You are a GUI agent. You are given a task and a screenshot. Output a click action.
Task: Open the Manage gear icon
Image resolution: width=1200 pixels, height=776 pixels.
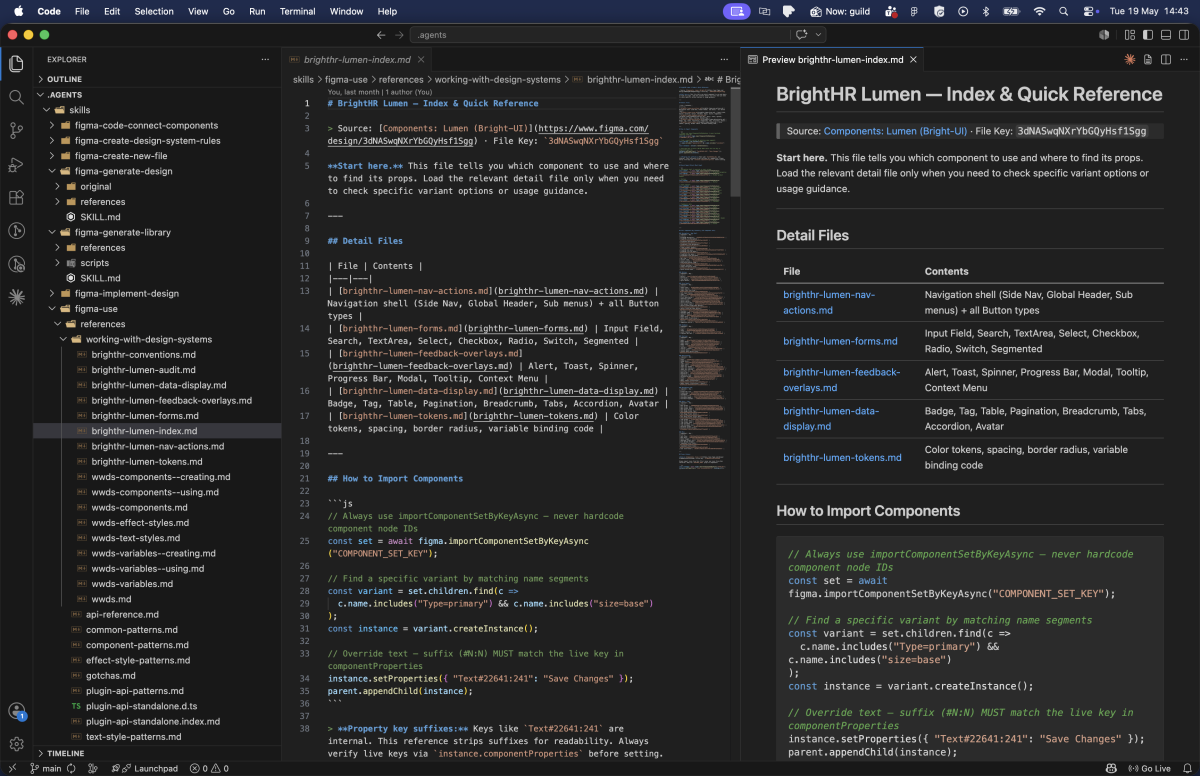[x=16, y=744]
